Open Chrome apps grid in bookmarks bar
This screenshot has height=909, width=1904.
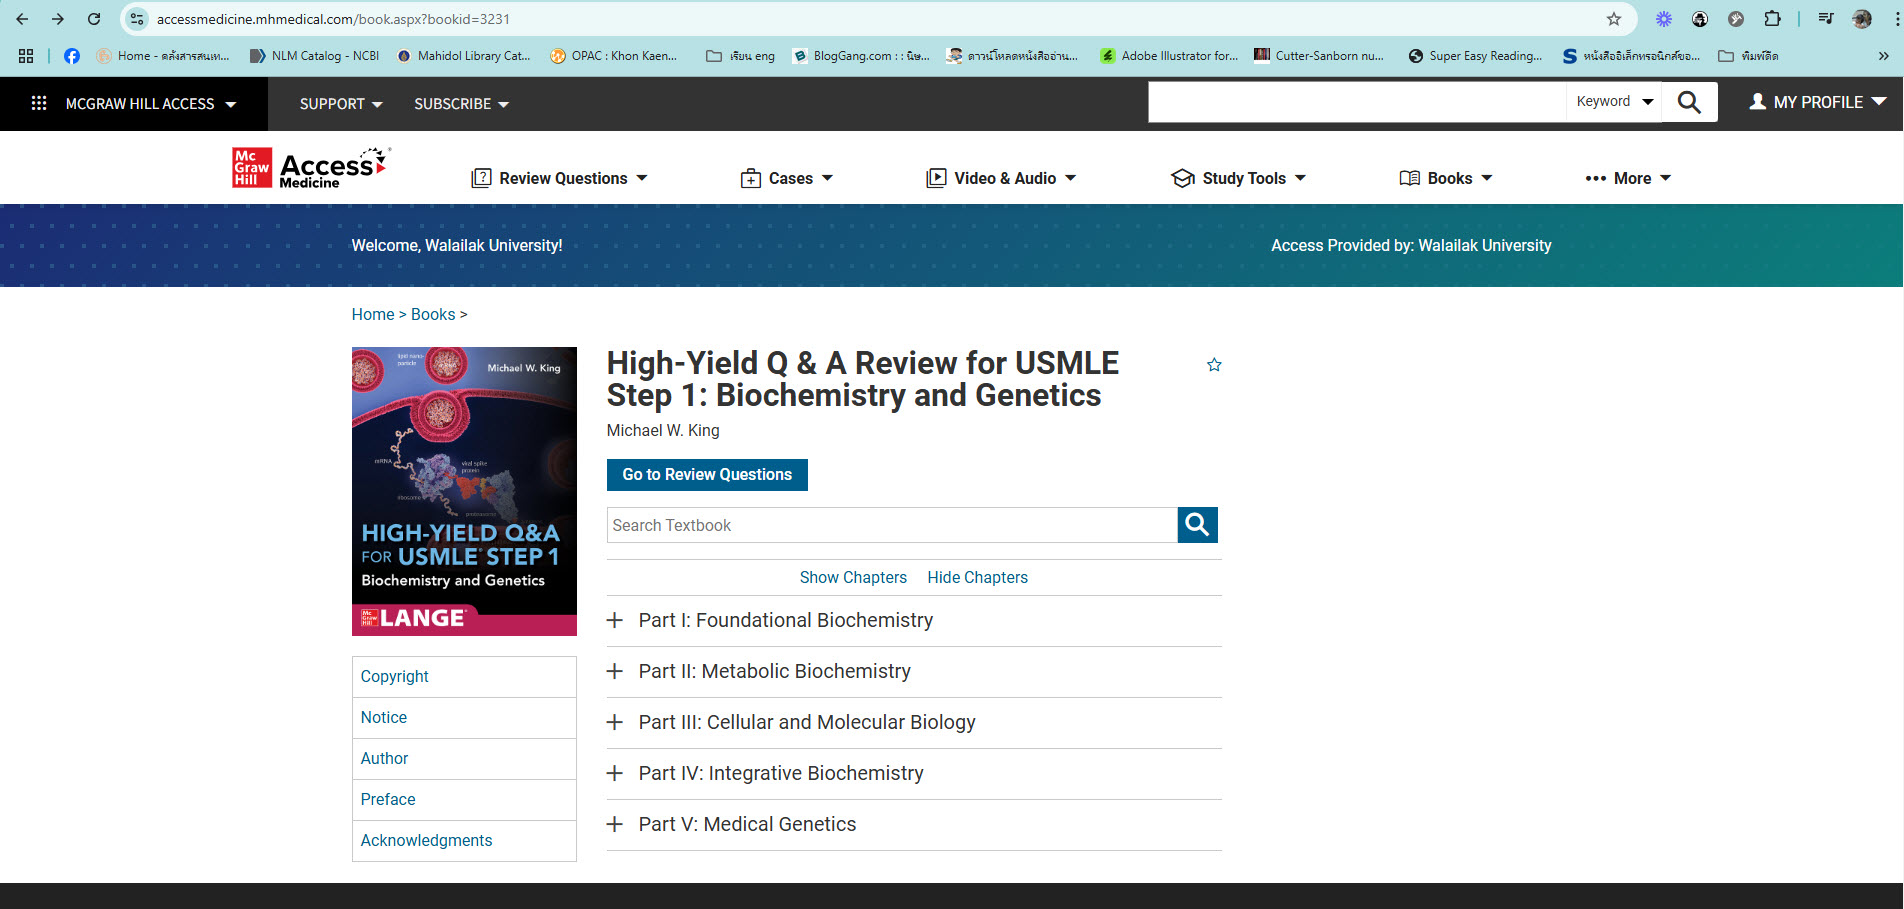coord(26,56)
